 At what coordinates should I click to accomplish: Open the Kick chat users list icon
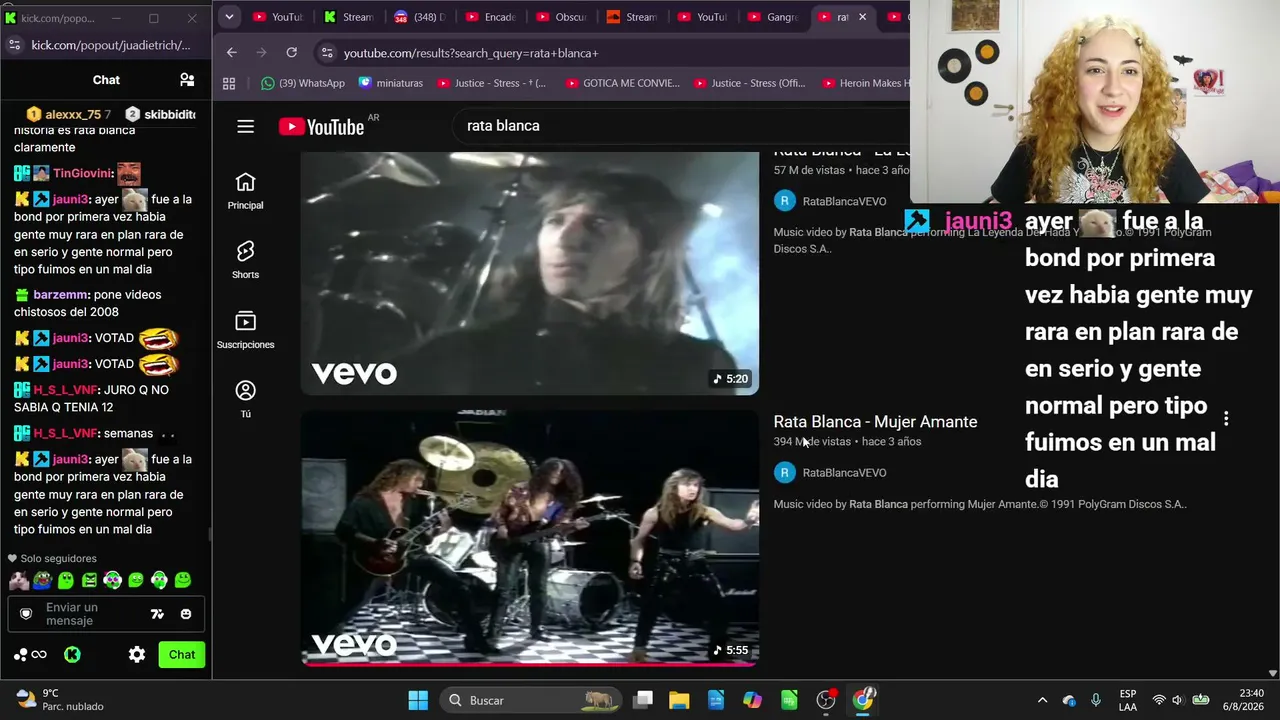(x=187, y=80)
